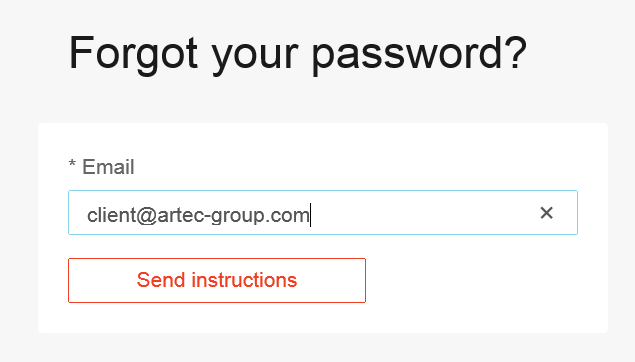Click the red-outlined Send instructions button
This screenshot has height=362, width=635.
click(217, 280)
